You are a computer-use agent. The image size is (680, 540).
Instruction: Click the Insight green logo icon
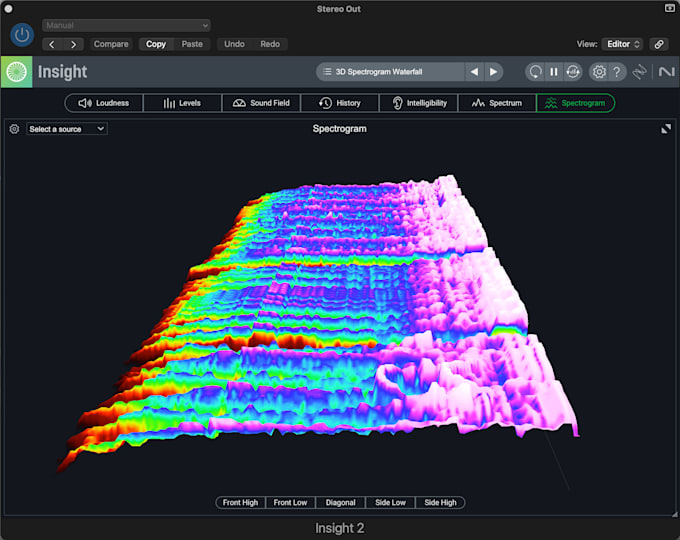coord(16,72)
